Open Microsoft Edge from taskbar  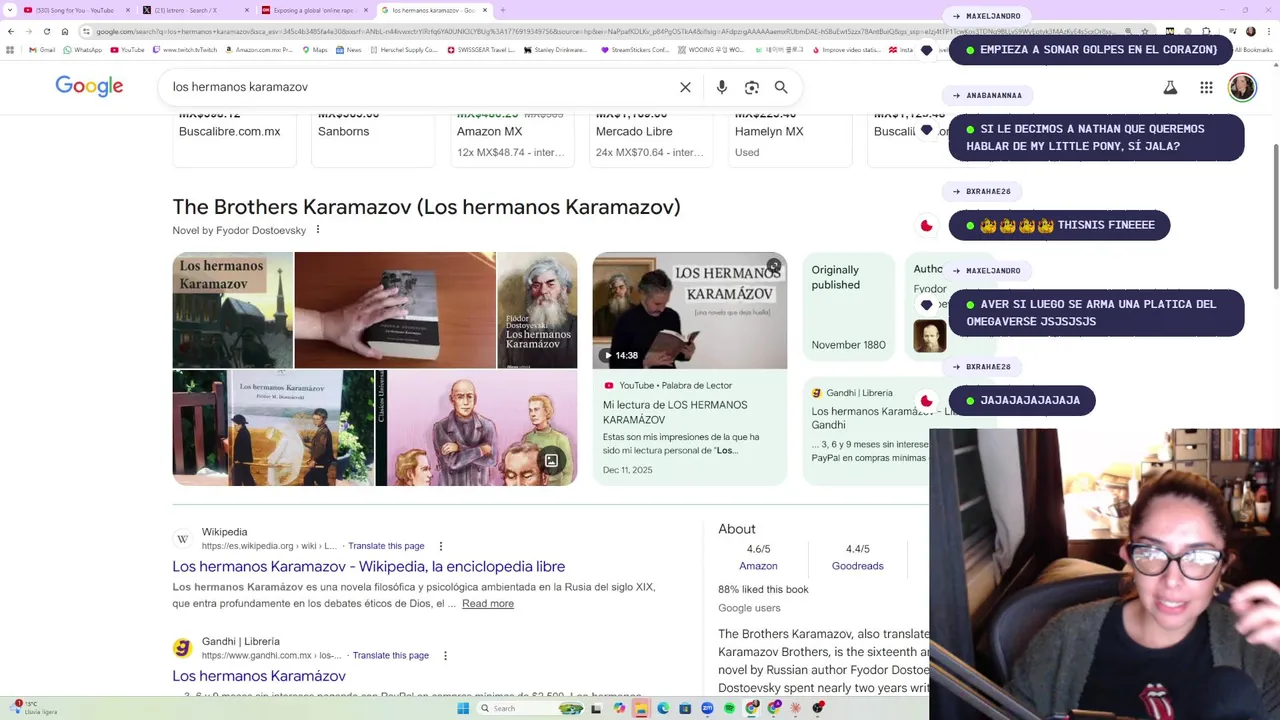(x=663, y=708)
